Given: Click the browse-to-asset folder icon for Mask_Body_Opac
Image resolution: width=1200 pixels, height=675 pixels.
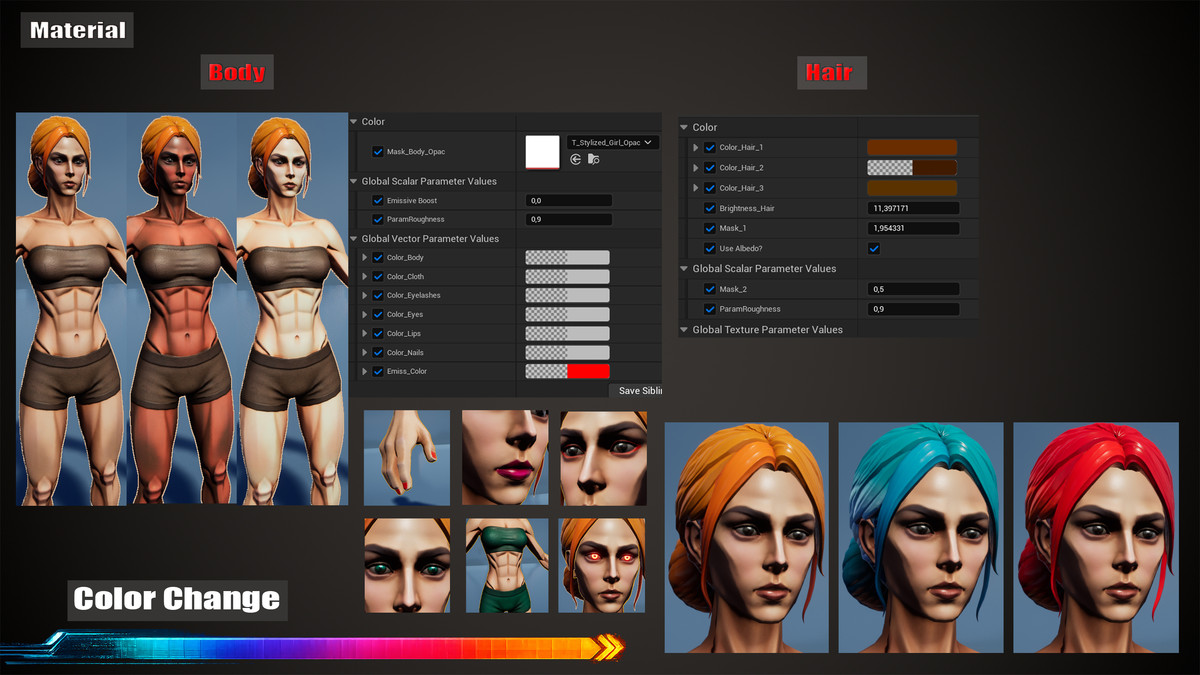Looking at the screenshot, I should [x=593, y=159].
